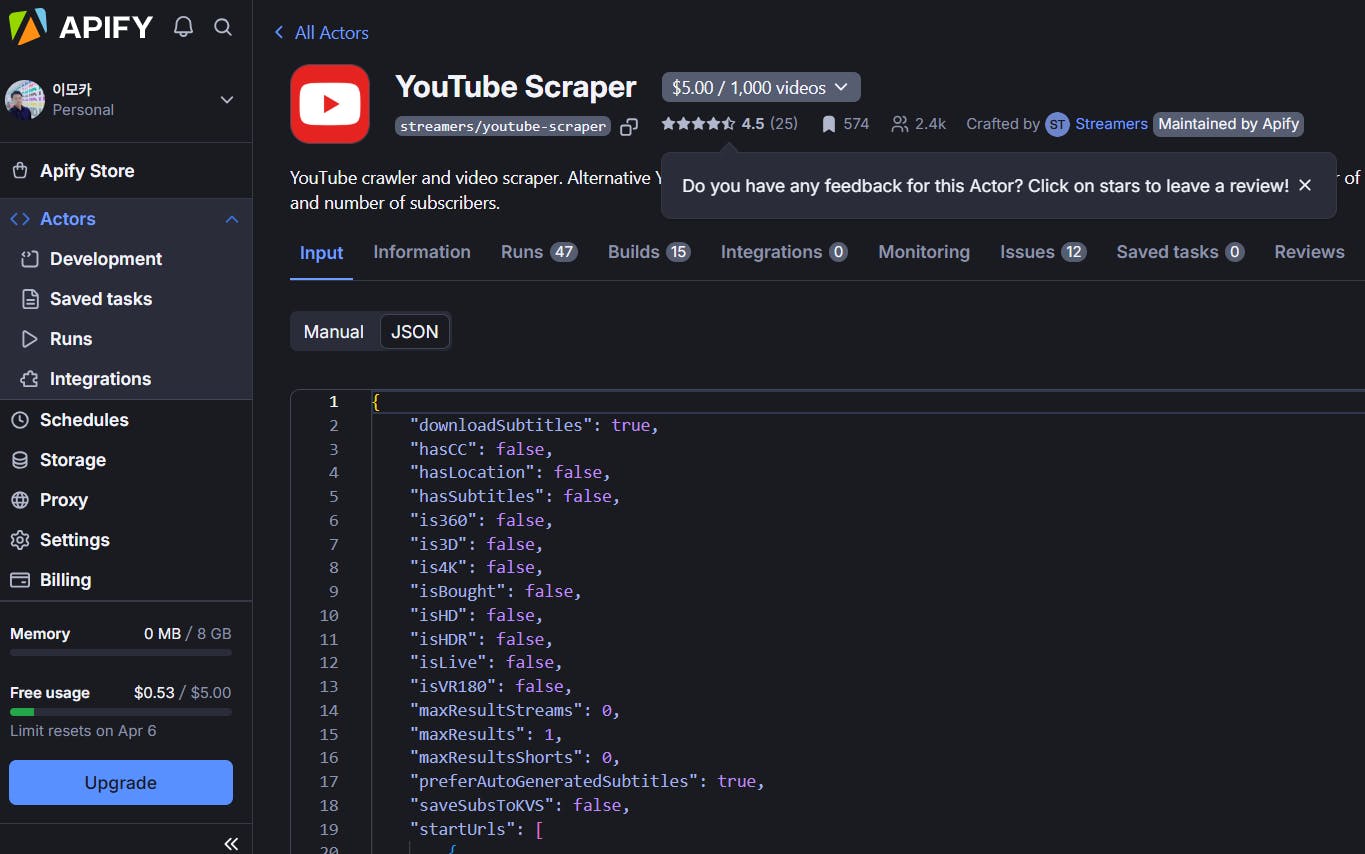The height and width of the screenshot is (854, 1365).
Task: Click the YouTube Scraper actor logo
Action: coord(330,104)
